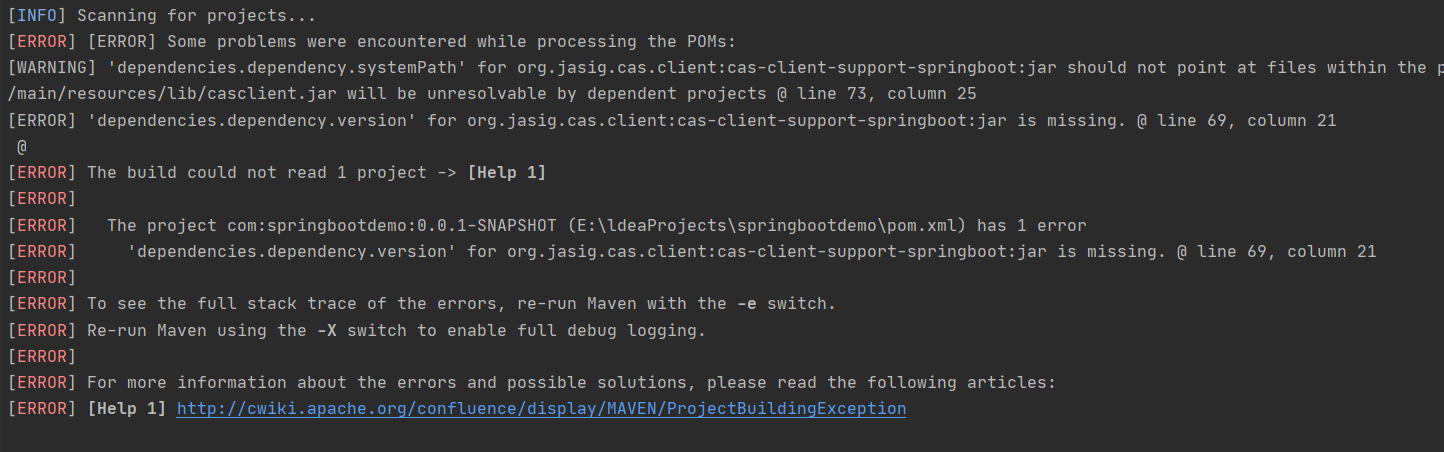Open the ProjectBuildingException wiki link
1444x452 pixels.
(541, 409)
